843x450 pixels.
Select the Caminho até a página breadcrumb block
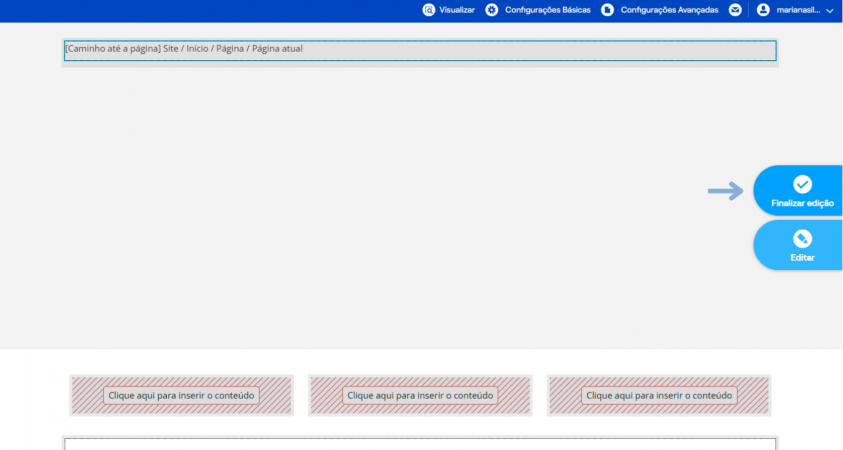pyautogui.click(x=420, y=51)
